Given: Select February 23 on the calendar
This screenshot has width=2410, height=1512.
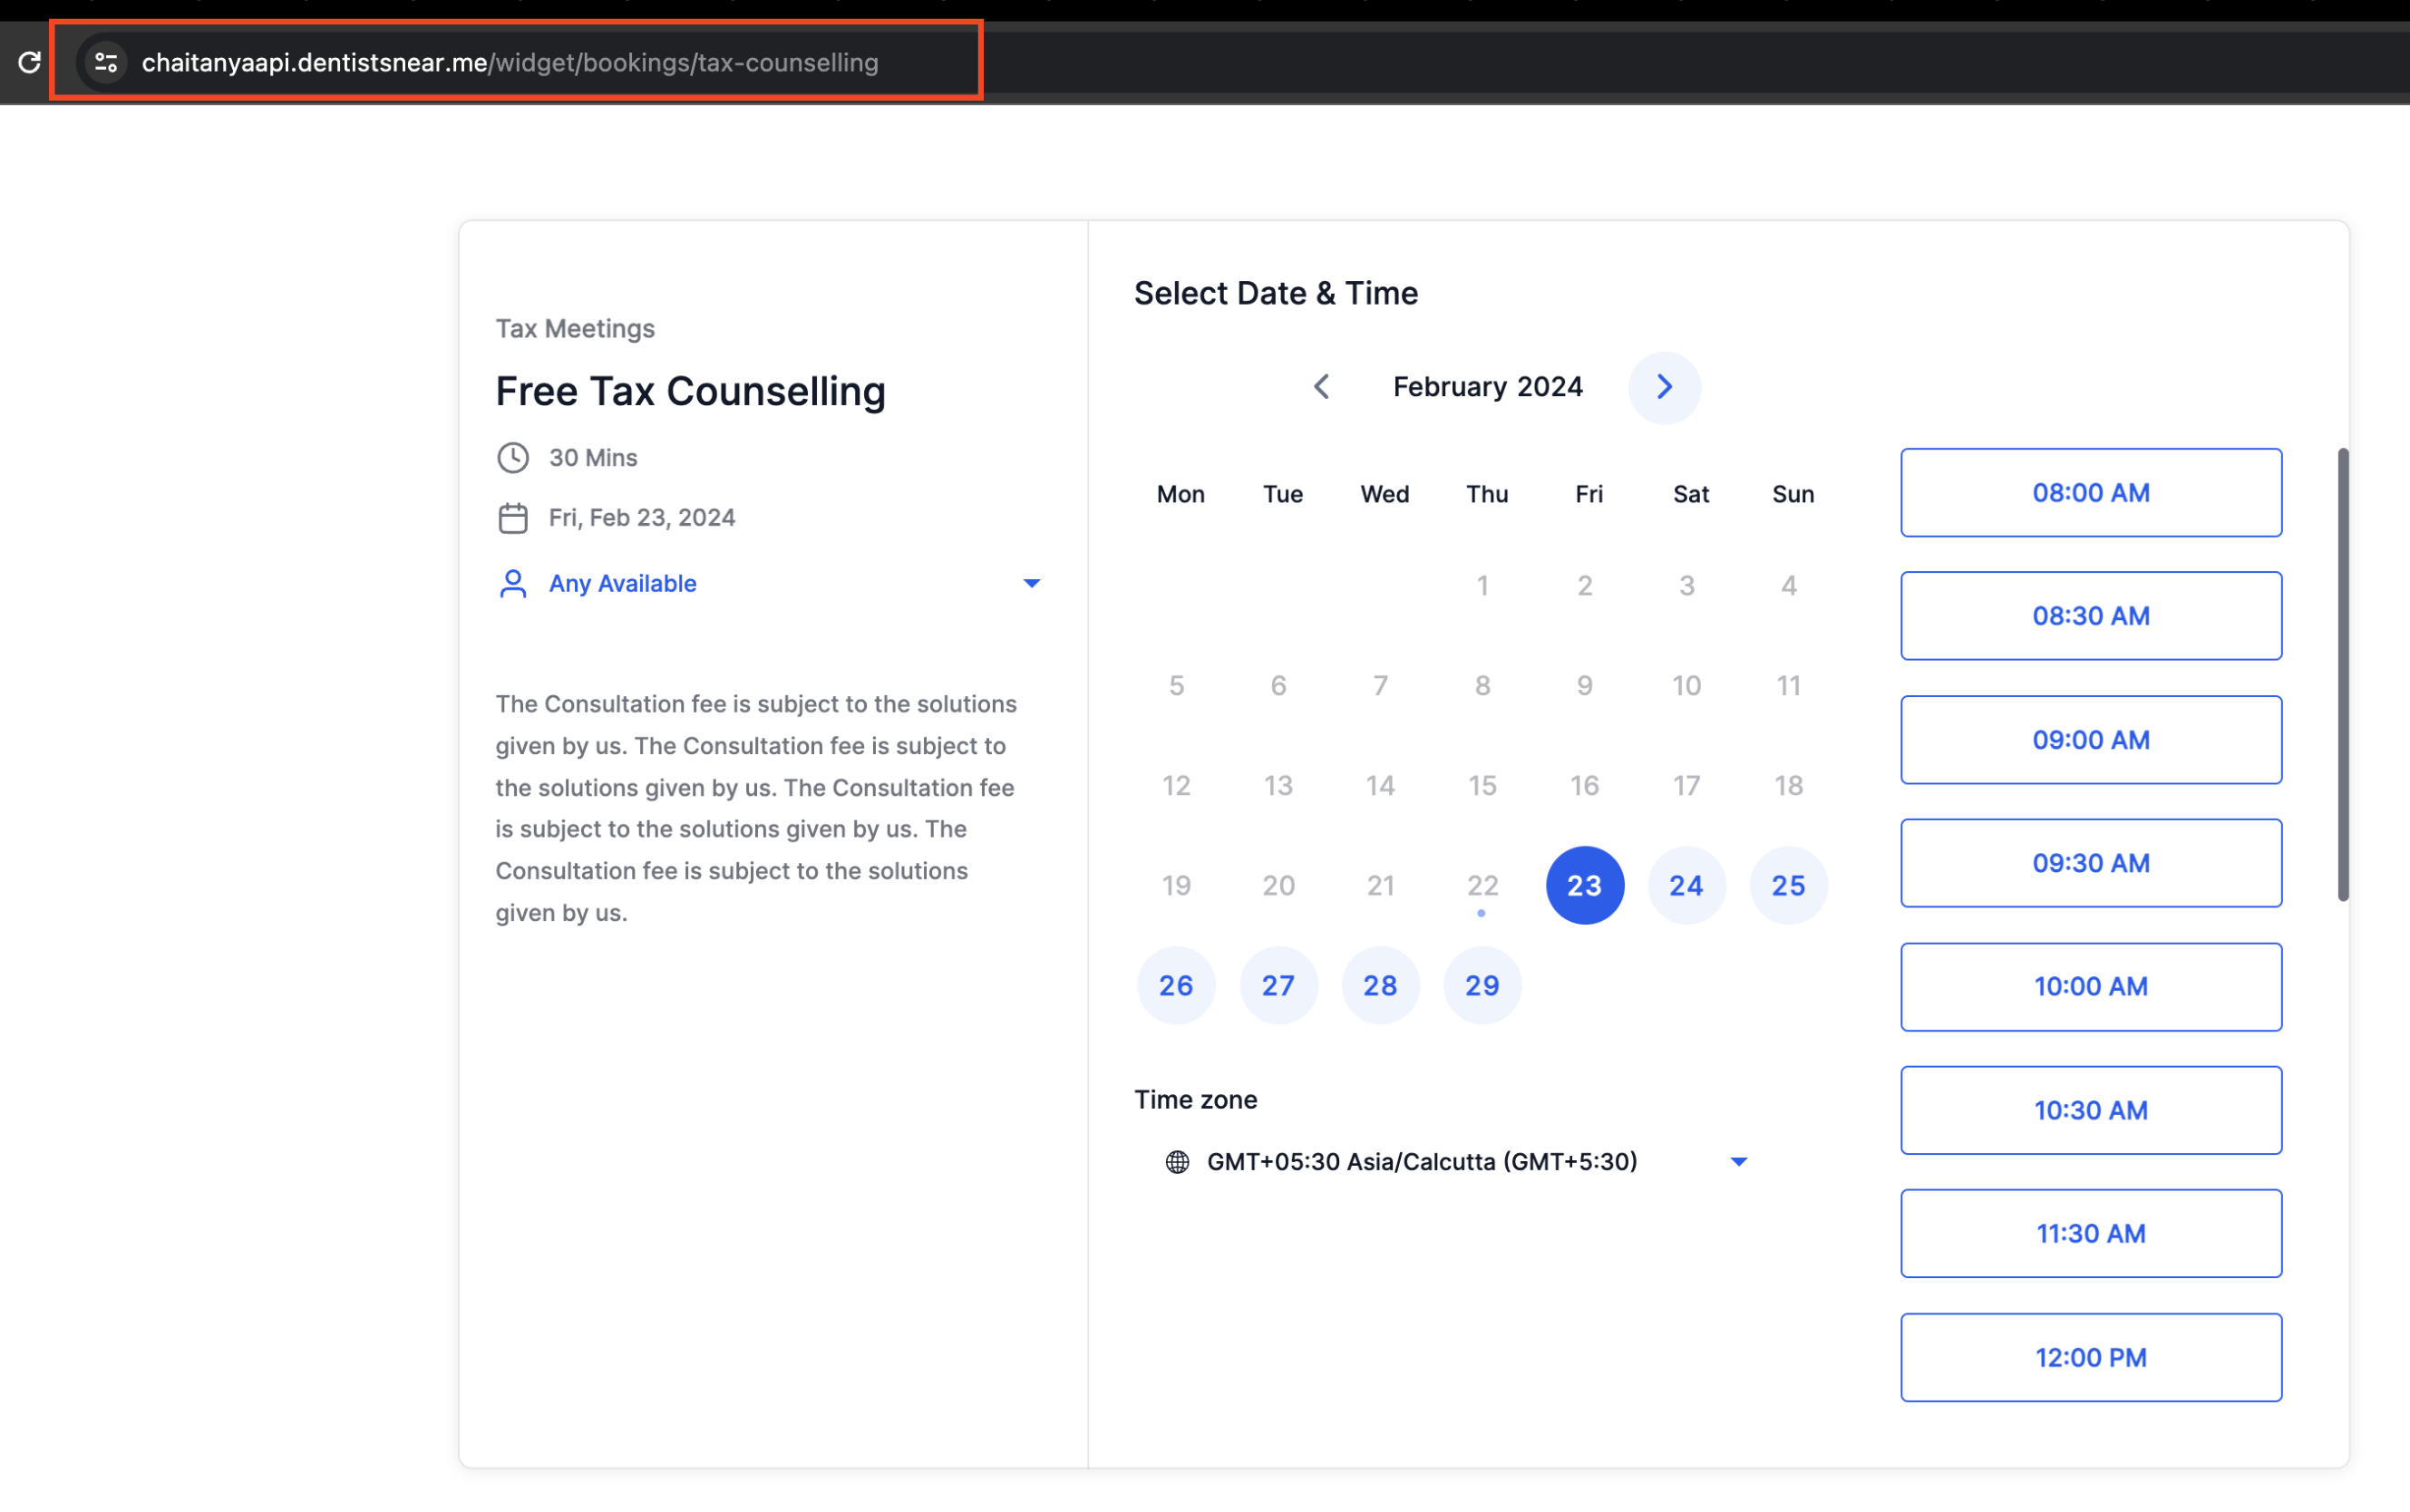Looking at the screenshot, I should tap(1585, 885).
